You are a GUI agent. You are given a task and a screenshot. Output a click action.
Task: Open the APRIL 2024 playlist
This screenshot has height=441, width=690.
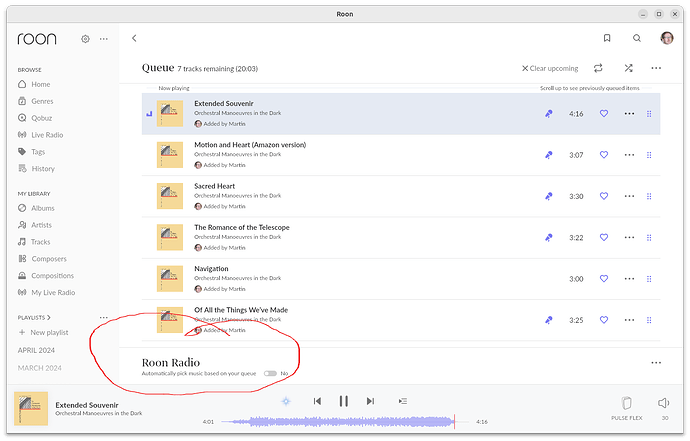[36, 351]
